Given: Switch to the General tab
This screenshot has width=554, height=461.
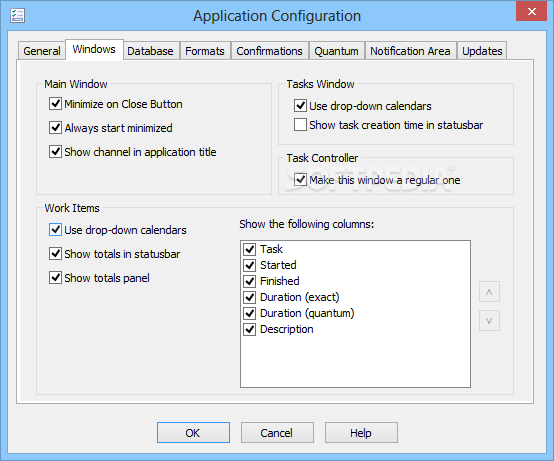Looking at the screenshot, I should [x=42, y=51].
